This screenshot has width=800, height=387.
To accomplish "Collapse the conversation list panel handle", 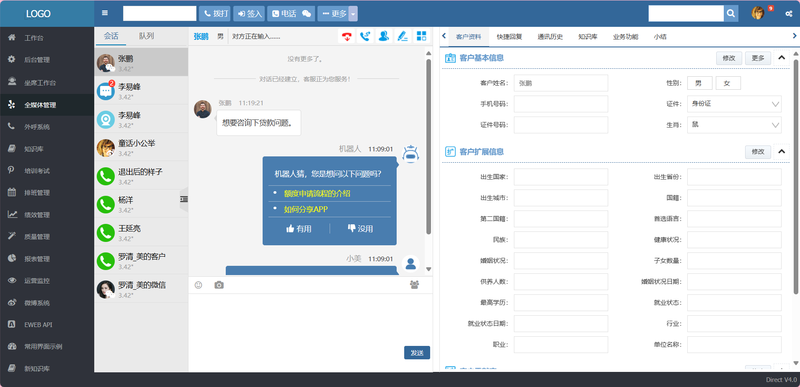I will (184, 199).
